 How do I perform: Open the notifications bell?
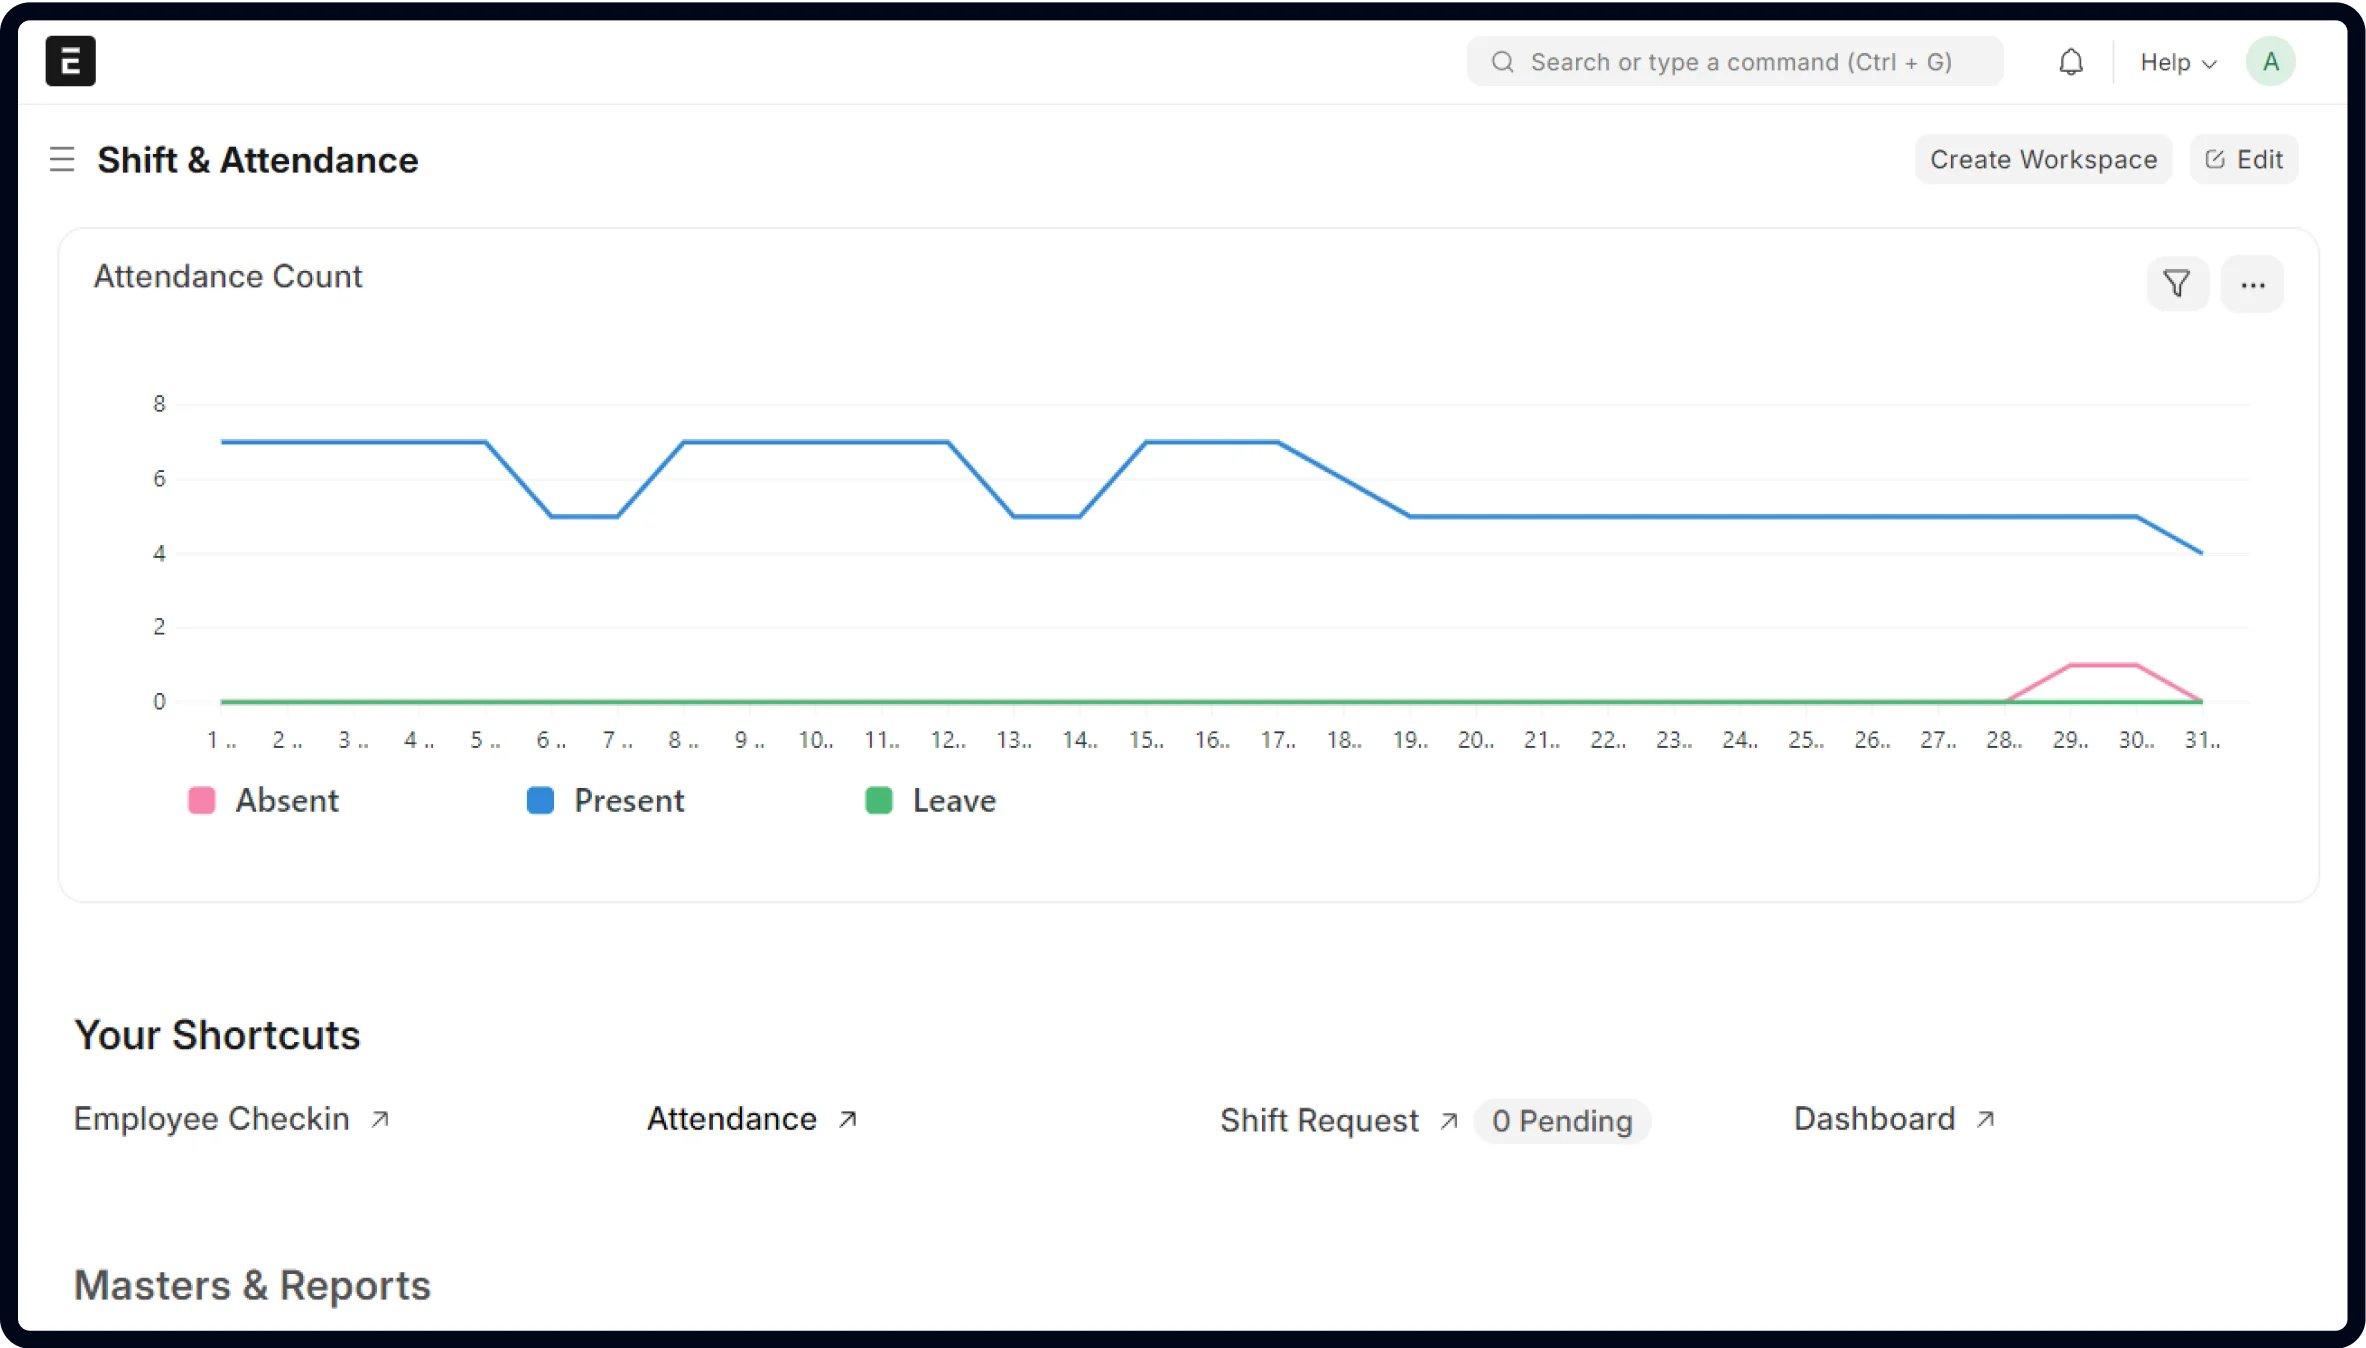pos(2071,62)
